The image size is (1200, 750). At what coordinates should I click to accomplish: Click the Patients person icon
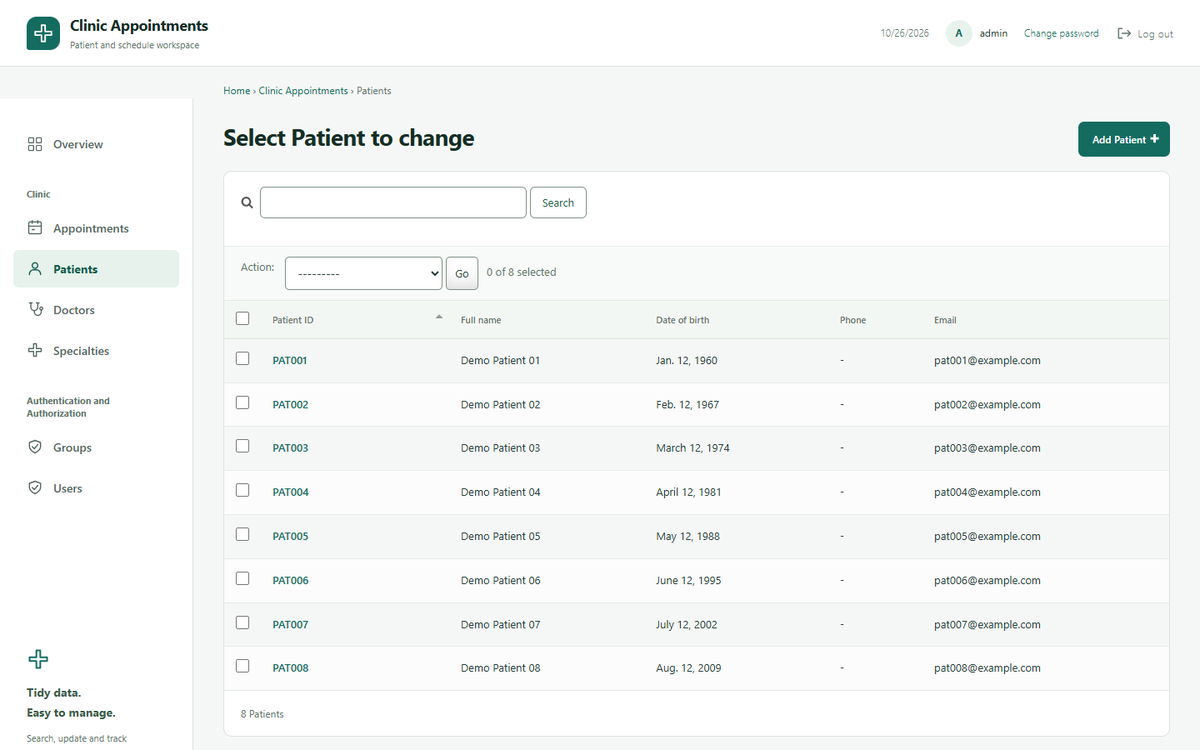pos(35,269)
